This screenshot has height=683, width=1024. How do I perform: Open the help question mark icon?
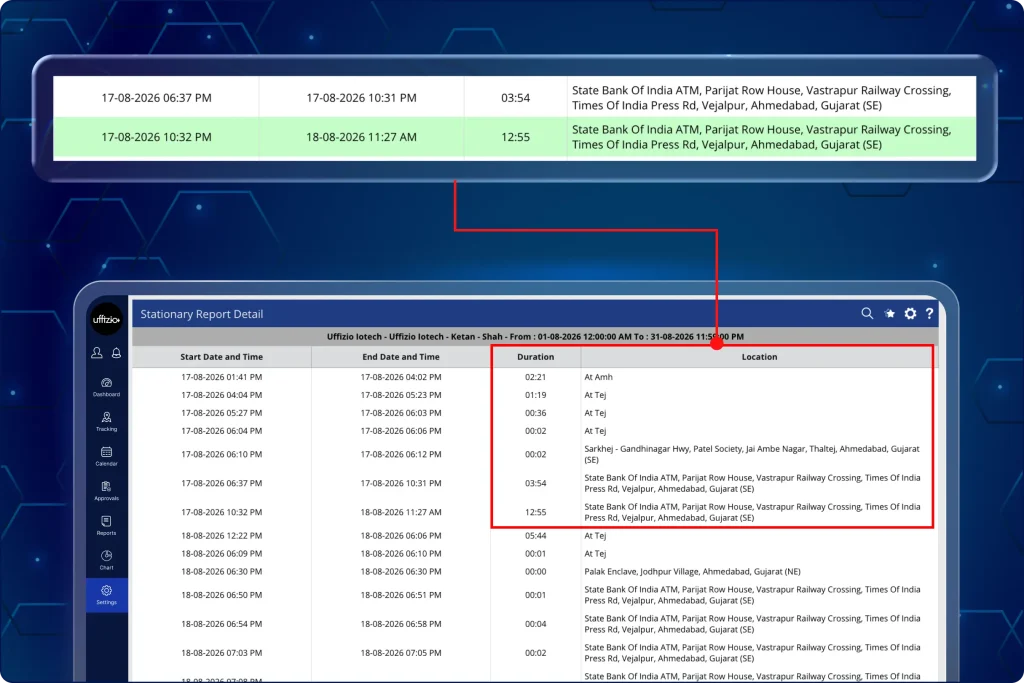pos(929,313)
